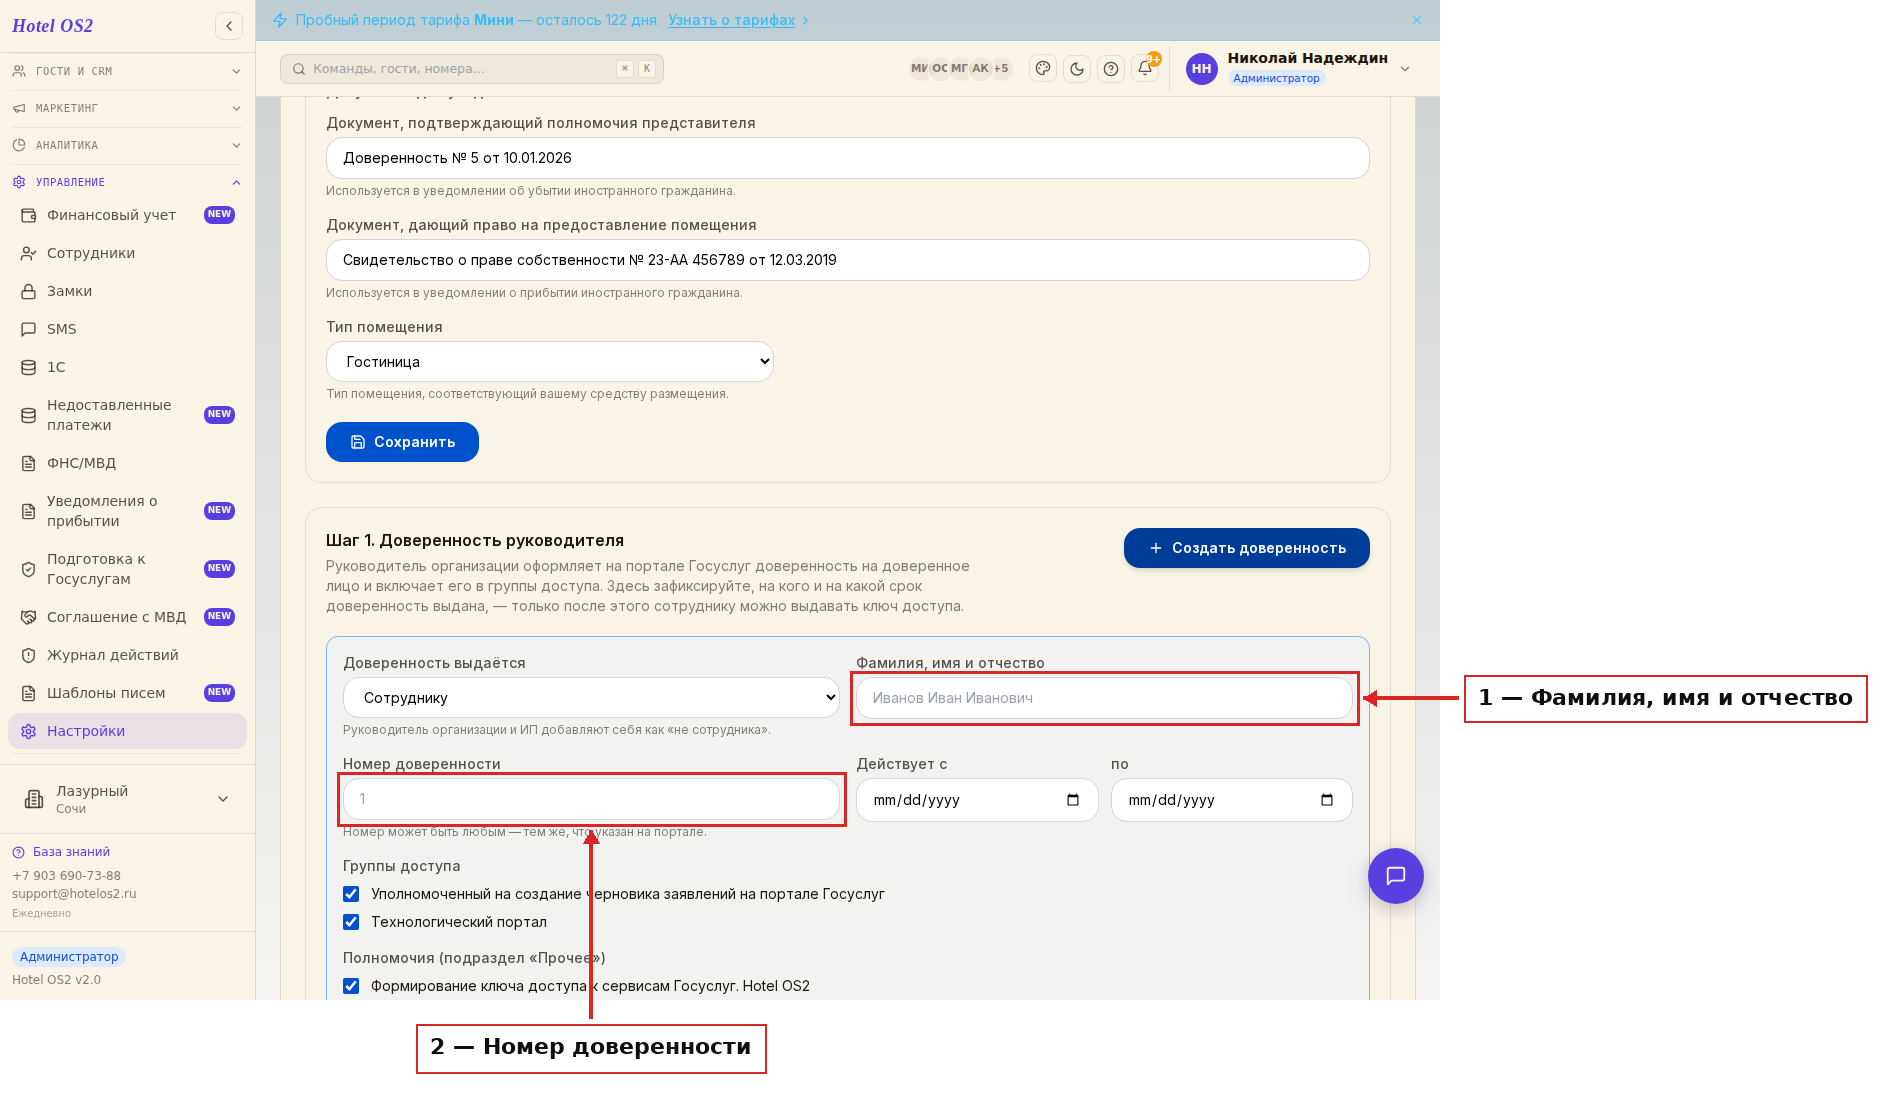Edit the Свидетельство о праве собственности field
The image size is (1891, 1097).
(847, 260)
